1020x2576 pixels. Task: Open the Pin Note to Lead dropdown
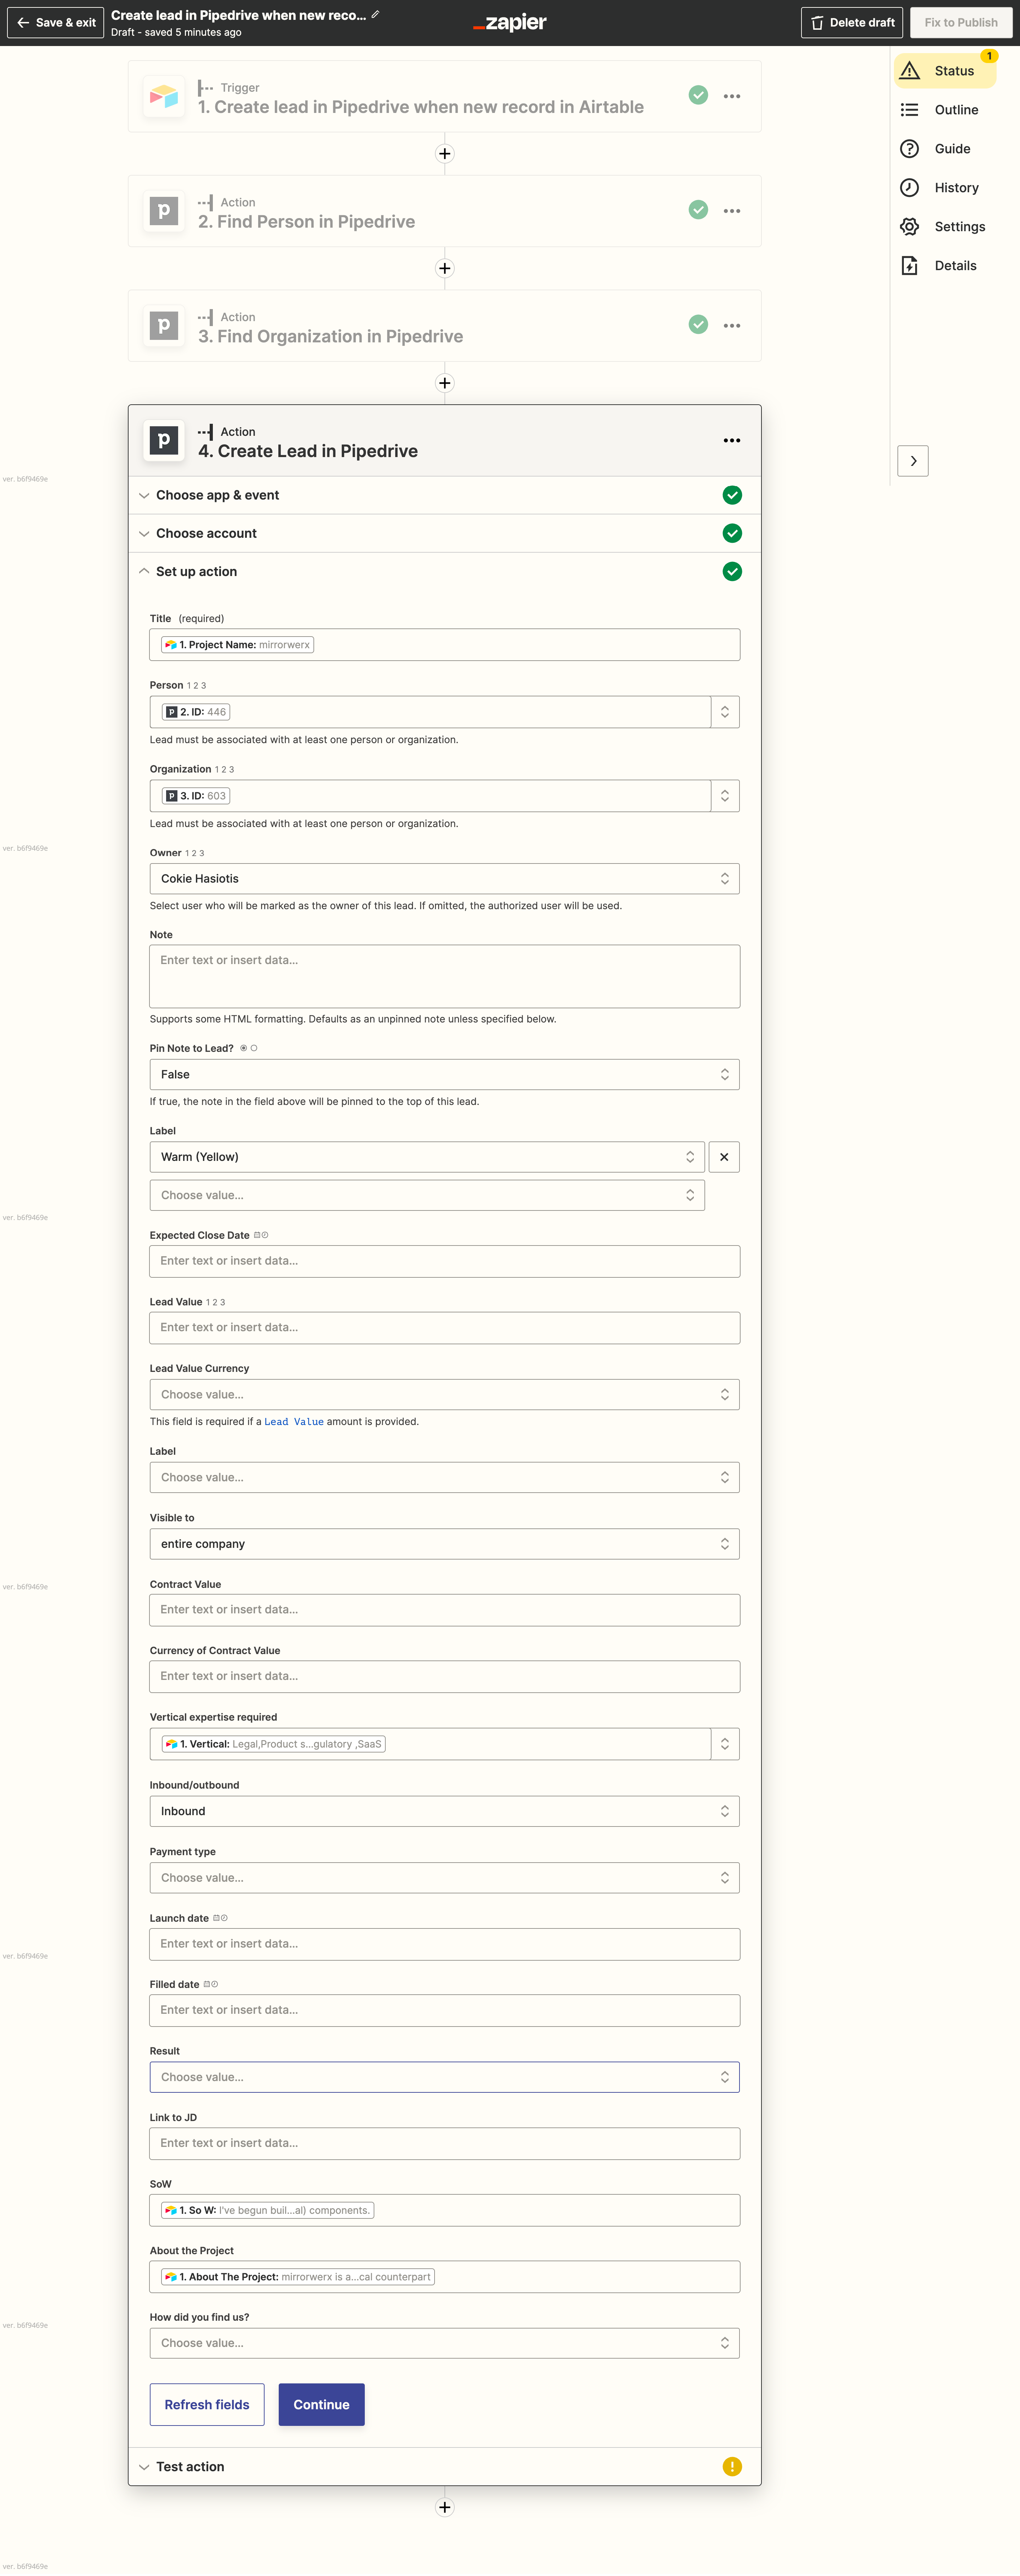[x=444, y=1074]
